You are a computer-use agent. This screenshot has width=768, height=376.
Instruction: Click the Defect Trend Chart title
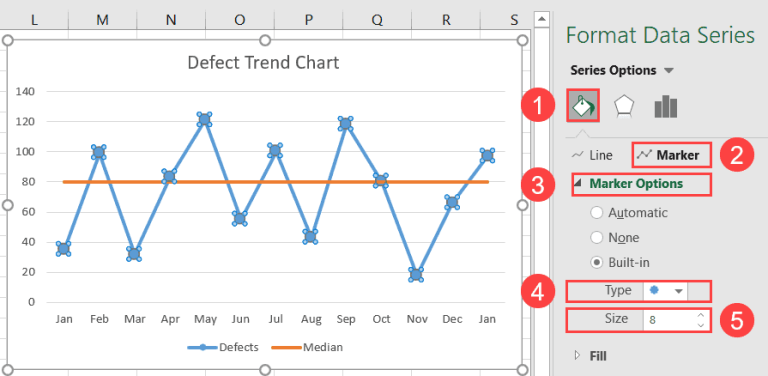tap(264, 63)
